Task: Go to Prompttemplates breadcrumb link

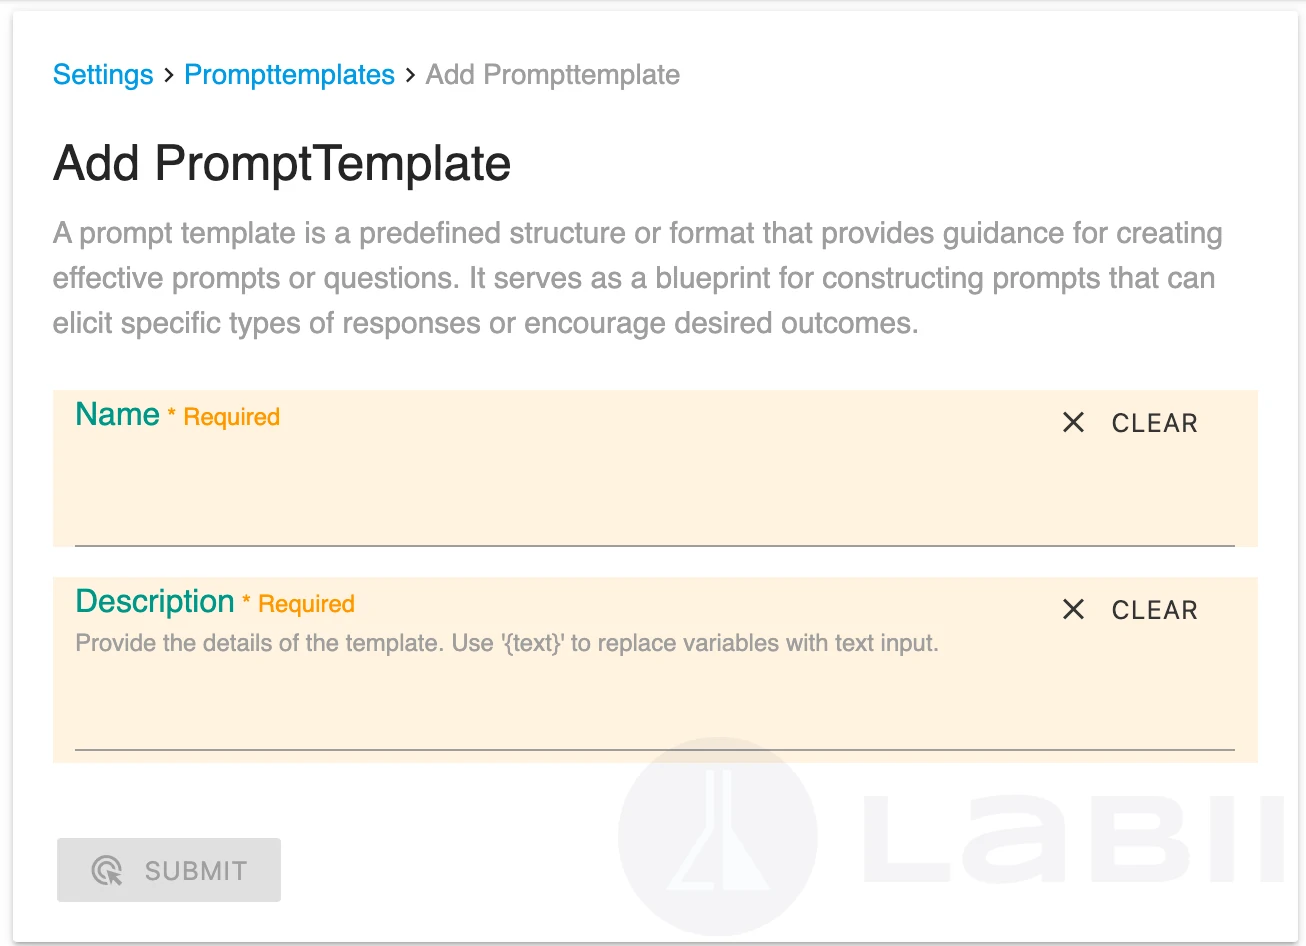Action: click(x=290, y=75)
